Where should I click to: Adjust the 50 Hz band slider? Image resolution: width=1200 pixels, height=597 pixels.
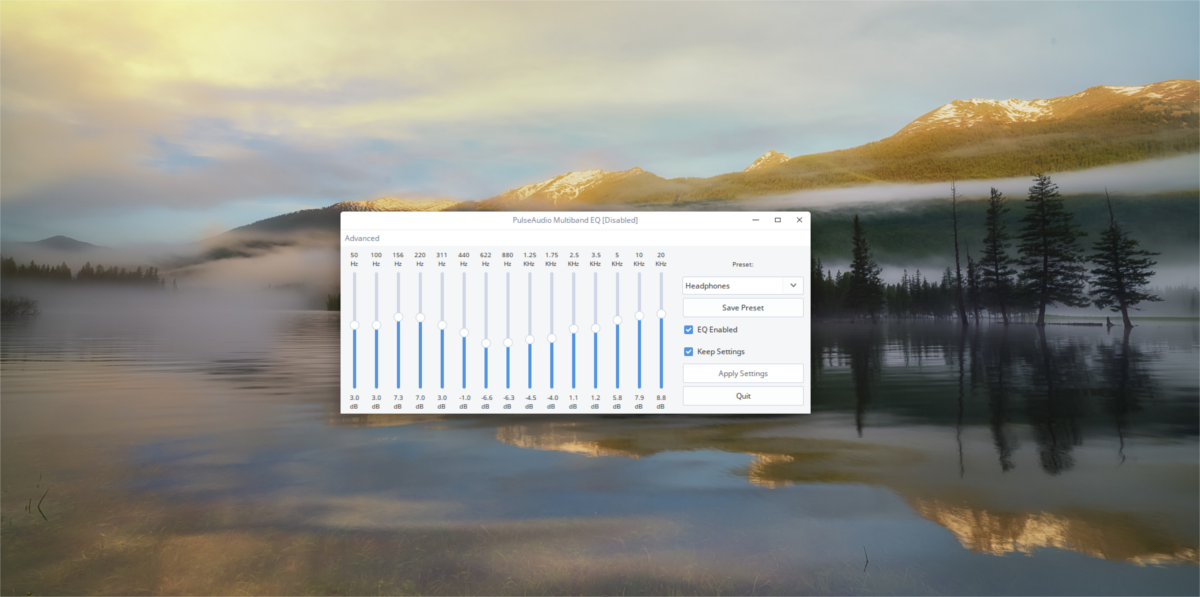click(x=354, y=325)
